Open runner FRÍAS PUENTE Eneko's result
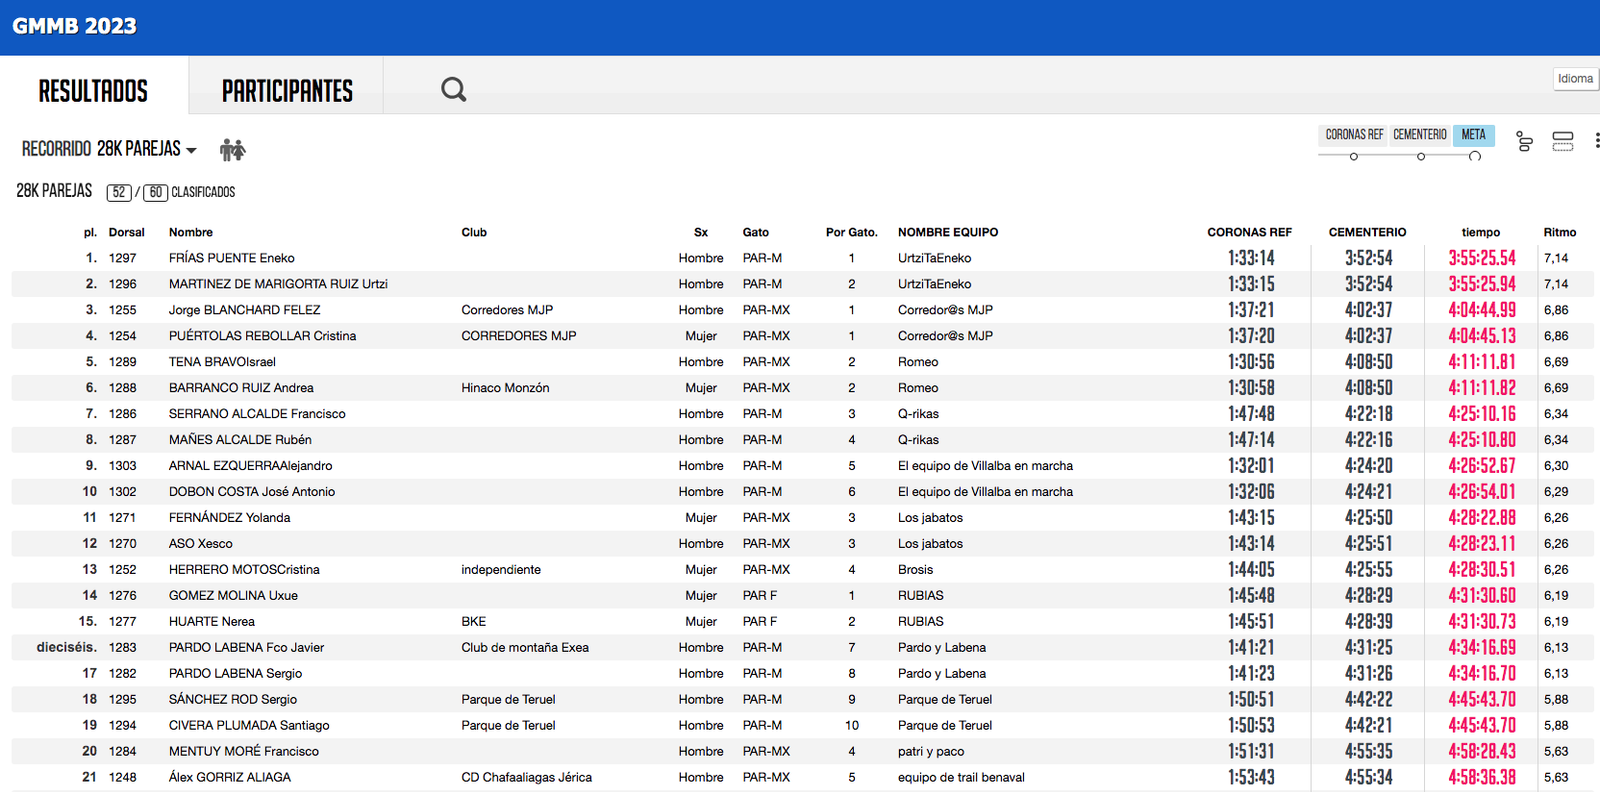This screenshot has height=792, width=1600. 231,258
